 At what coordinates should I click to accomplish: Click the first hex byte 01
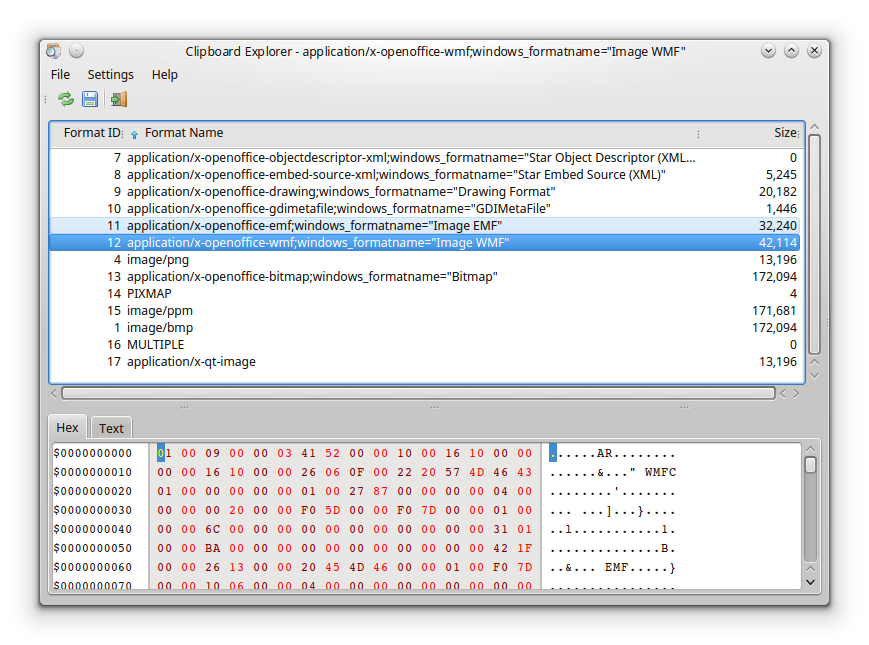coord(162,453)
